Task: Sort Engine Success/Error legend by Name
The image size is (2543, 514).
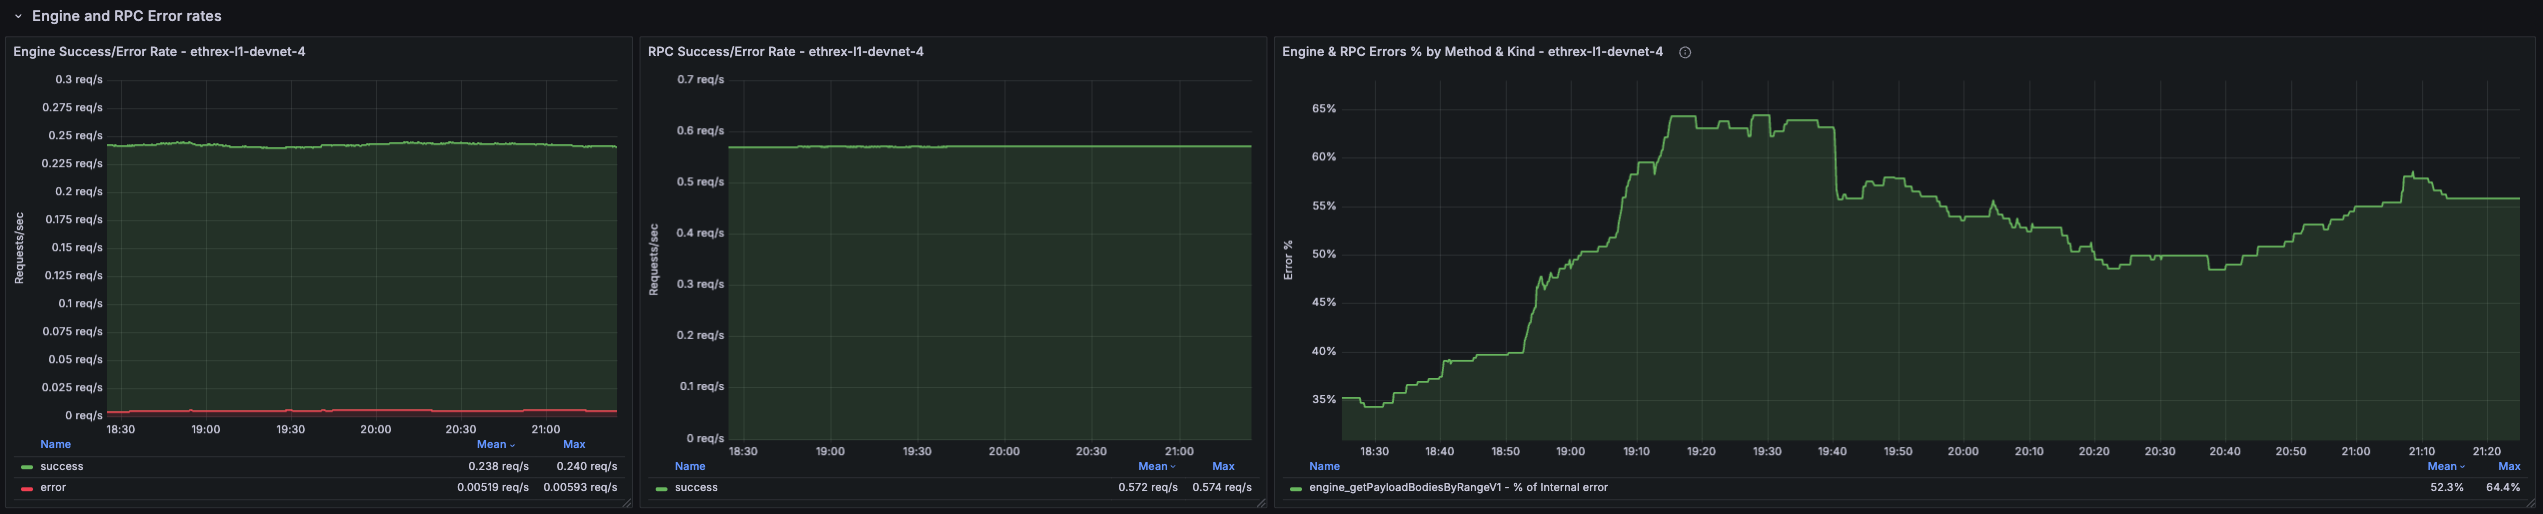Action: tap(55, 444)
